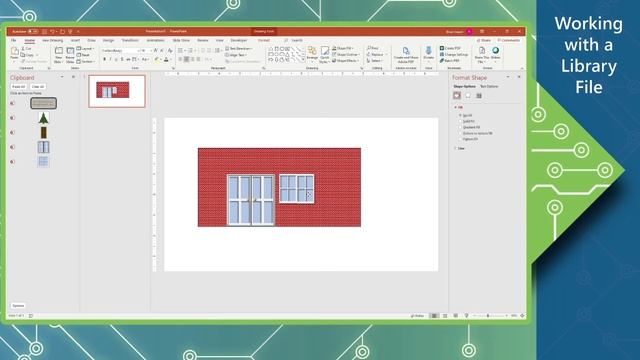Collapse the Fill section
640x360 pixels.
coord(456,107)
